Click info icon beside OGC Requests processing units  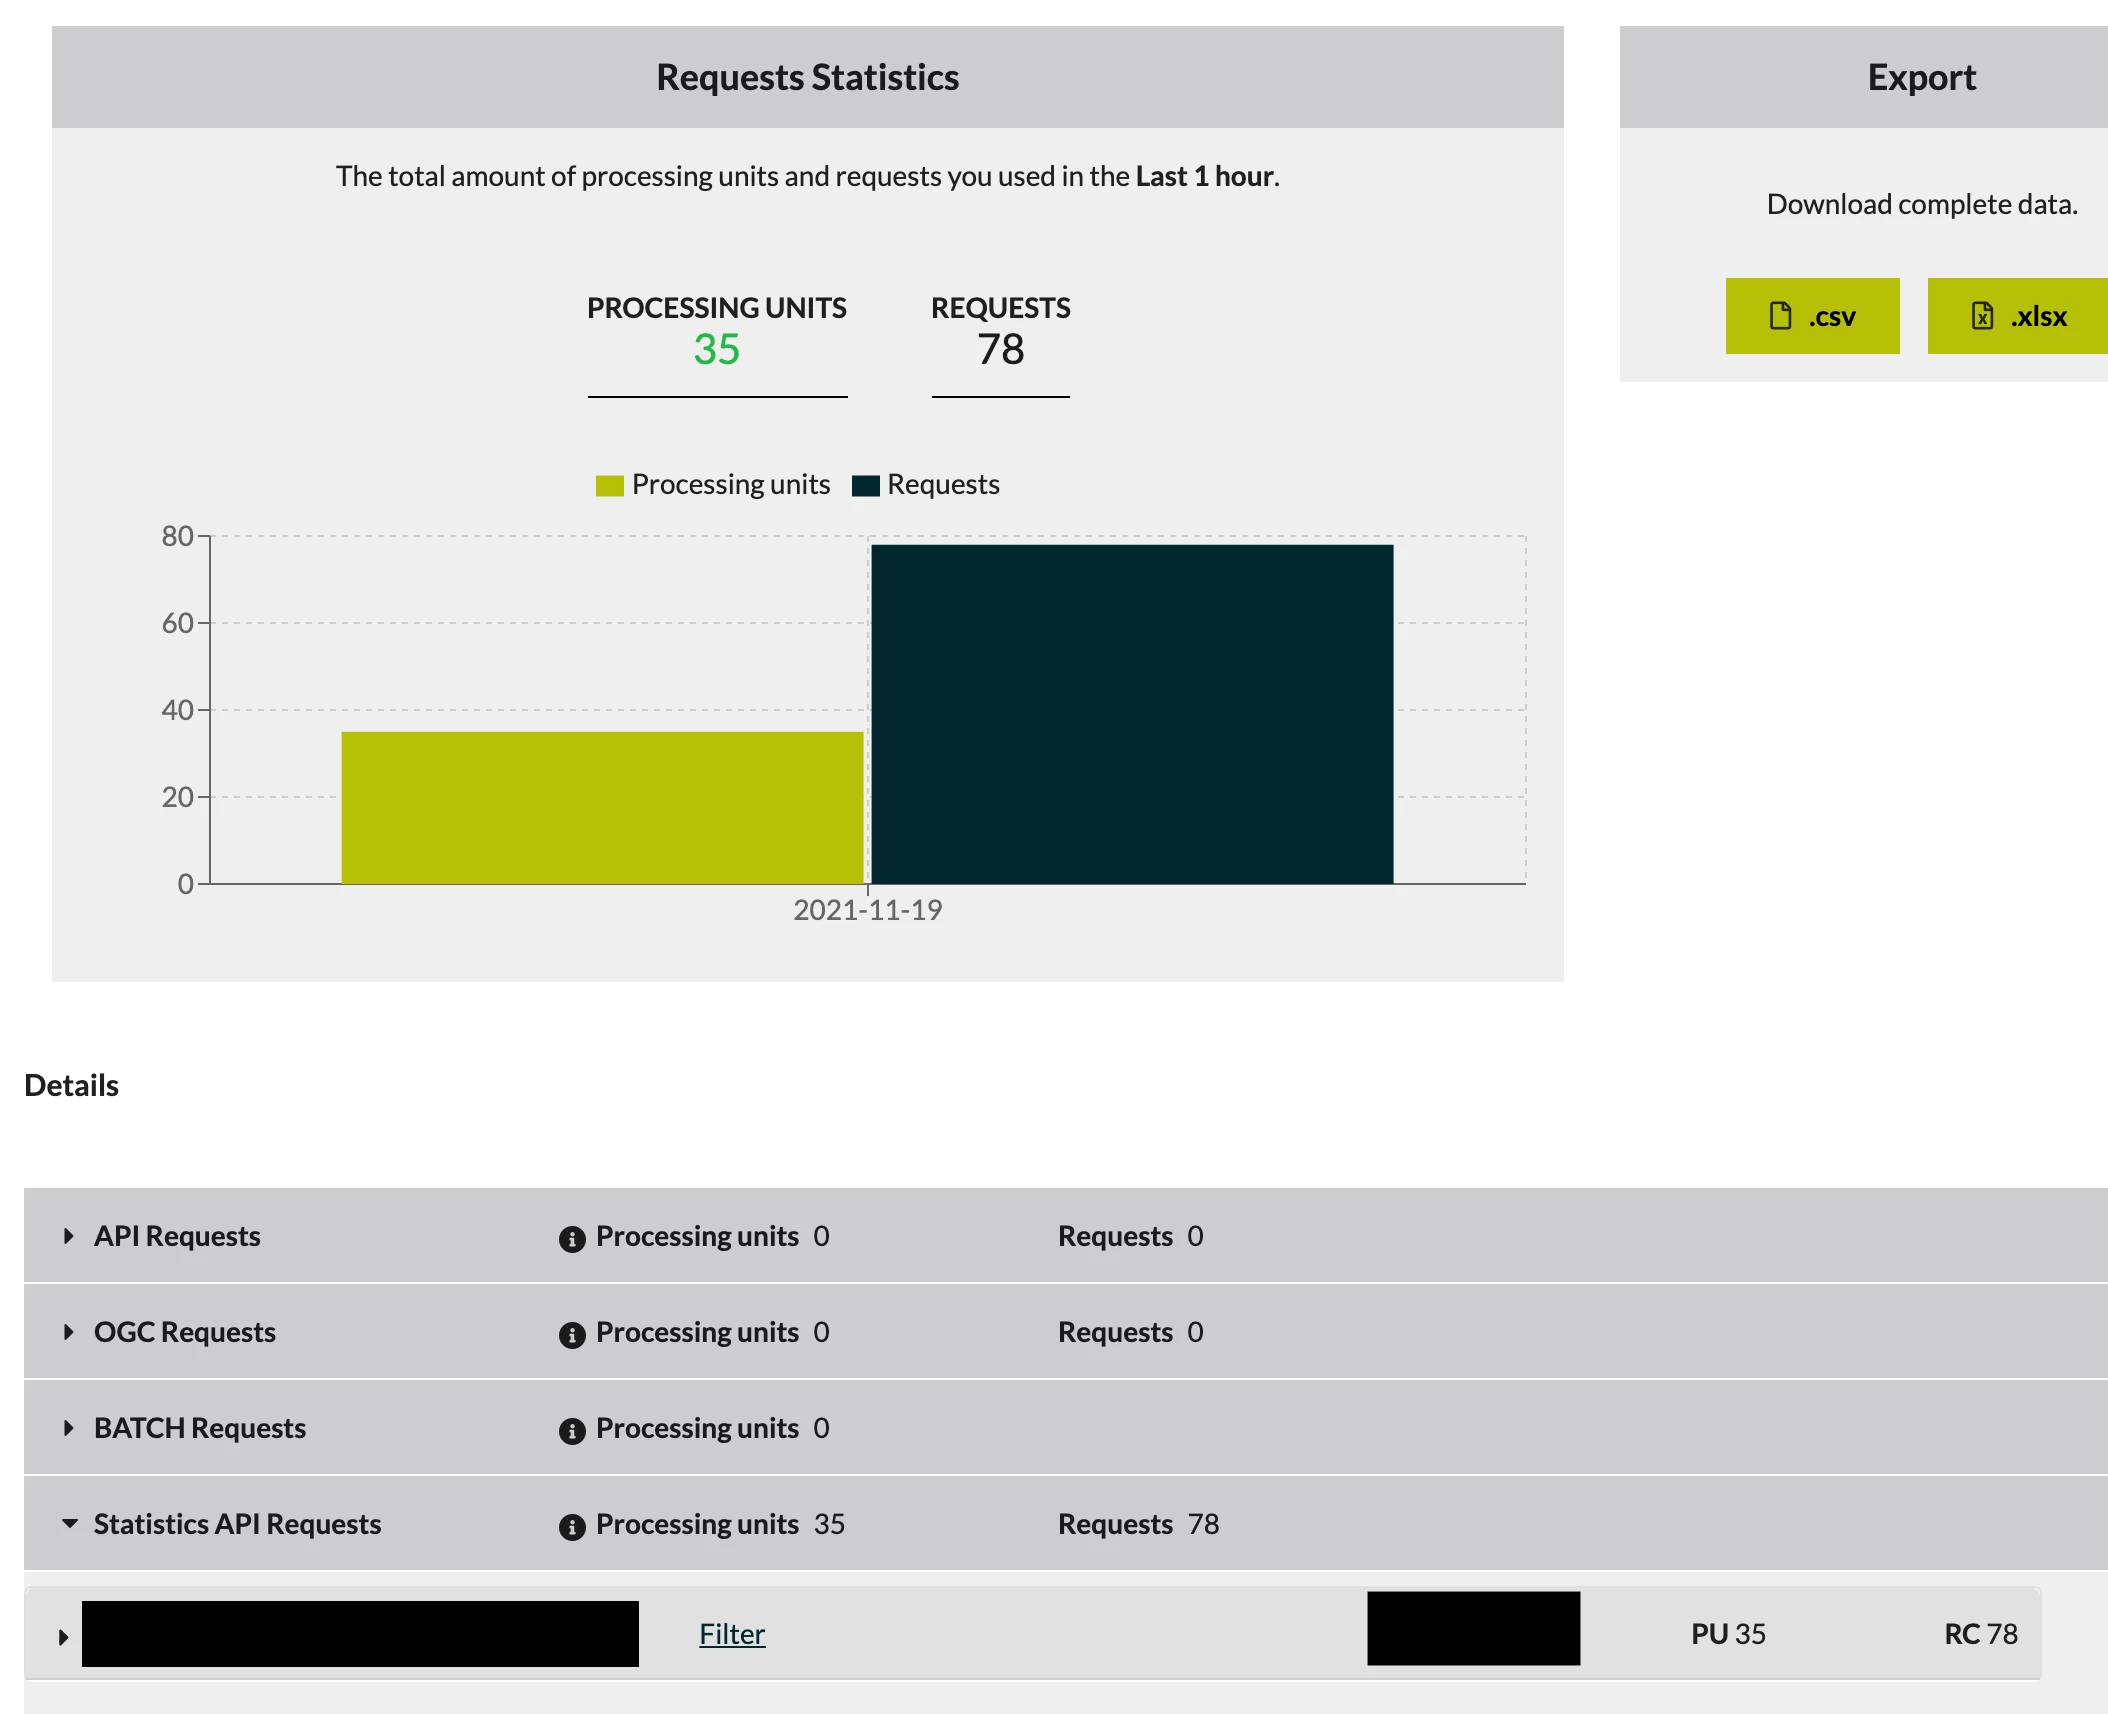click(x=572, y=1335)
